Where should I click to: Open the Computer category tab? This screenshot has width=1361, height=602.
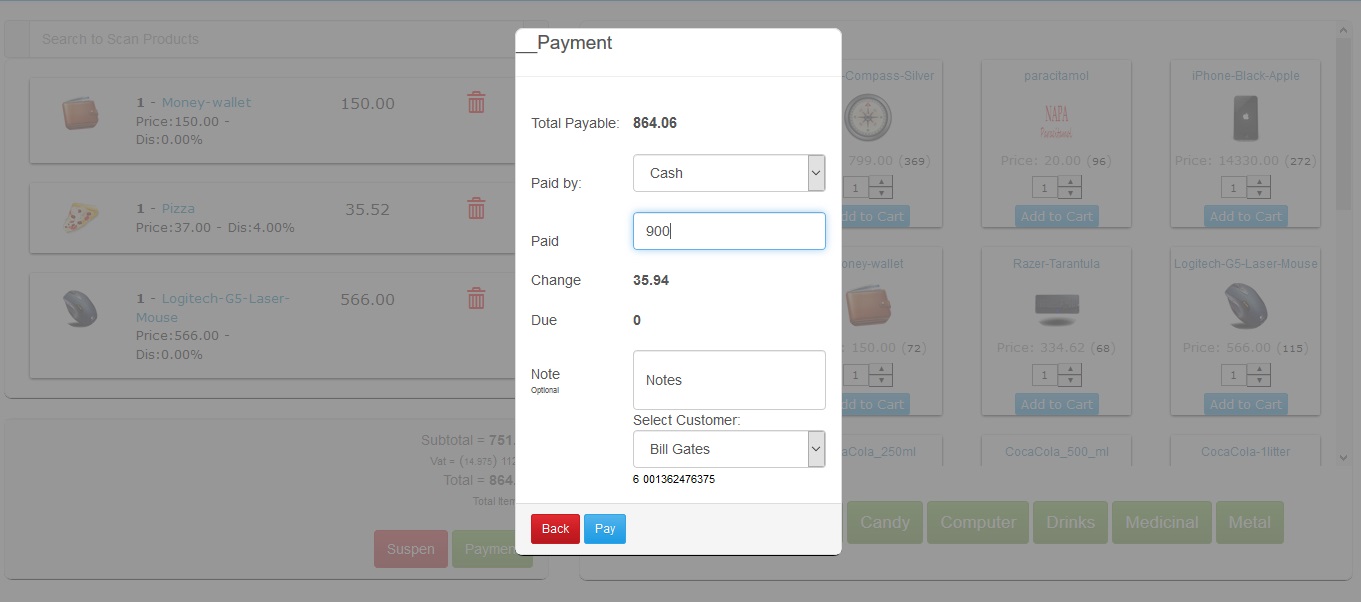coord(979,522)
